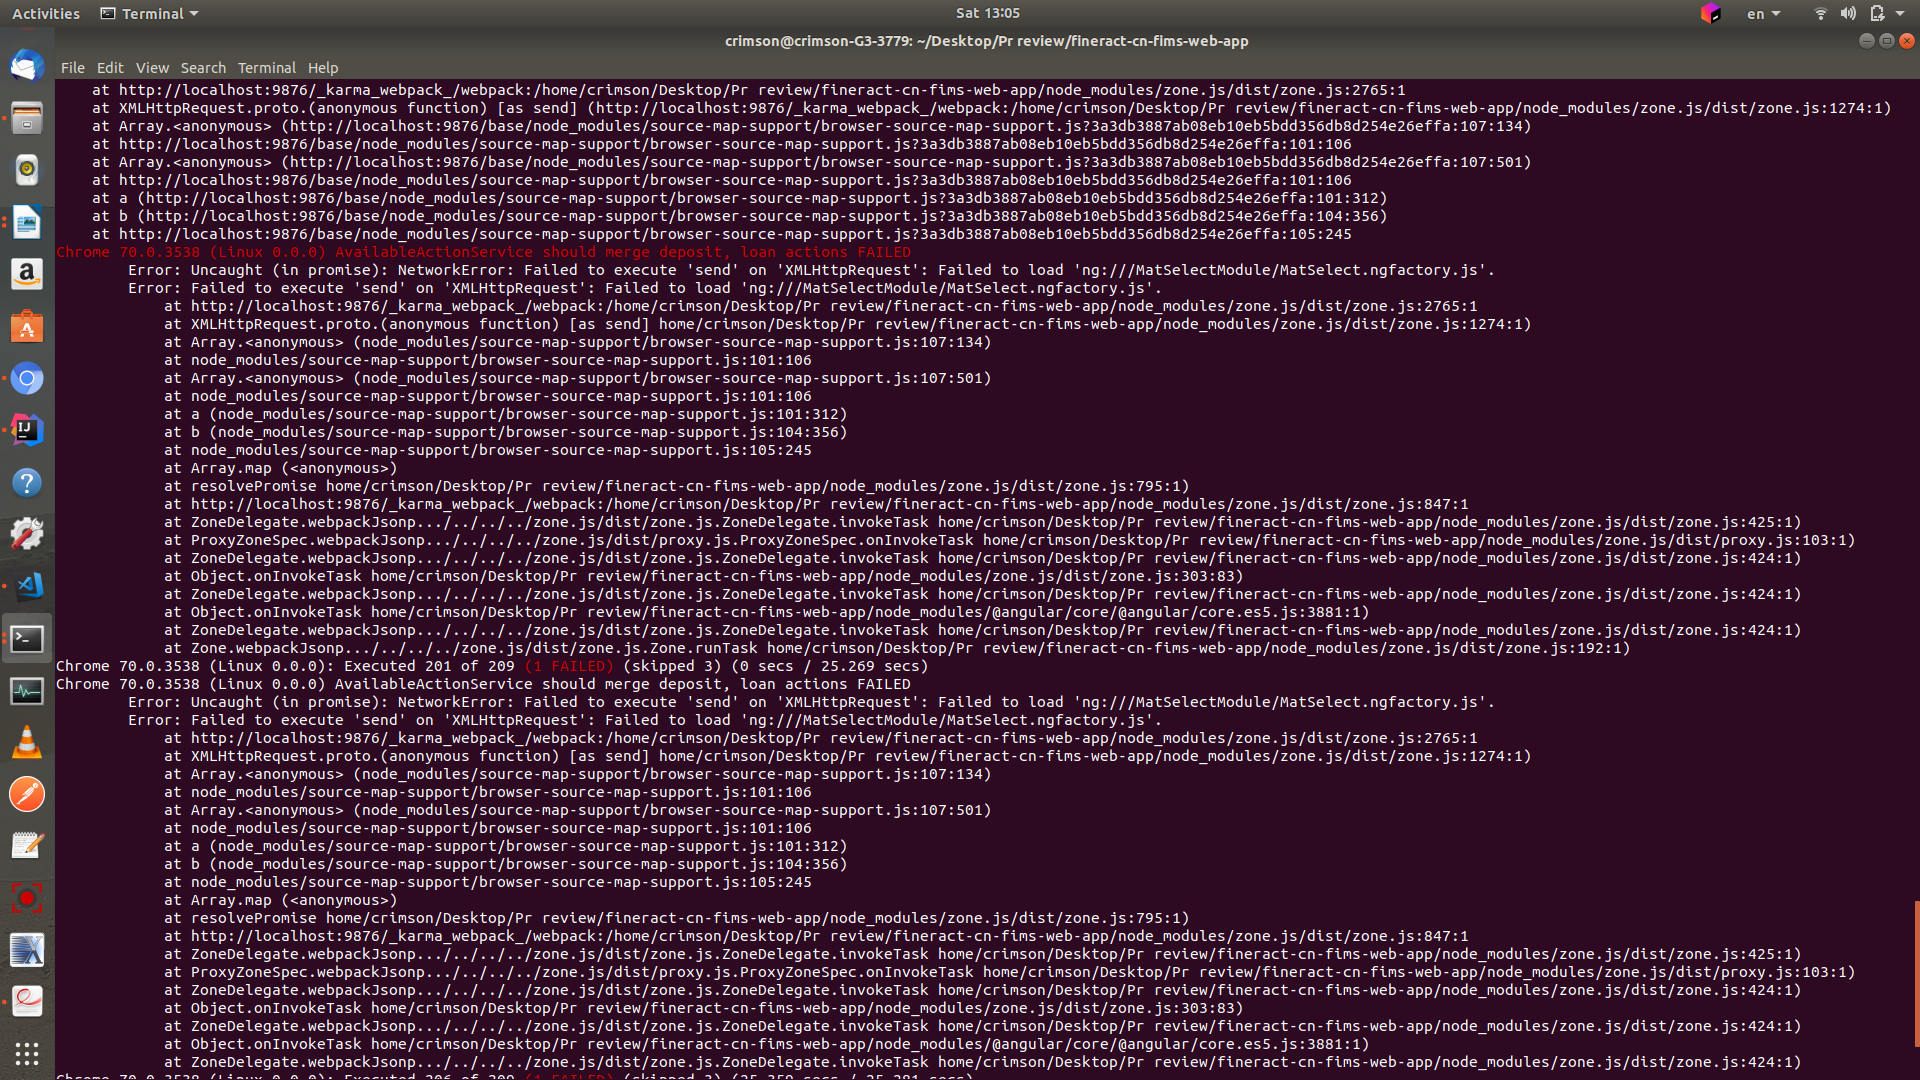Screen dimensions: 1920x1080
Task: Open the File menu
Action: pos(72,68)
